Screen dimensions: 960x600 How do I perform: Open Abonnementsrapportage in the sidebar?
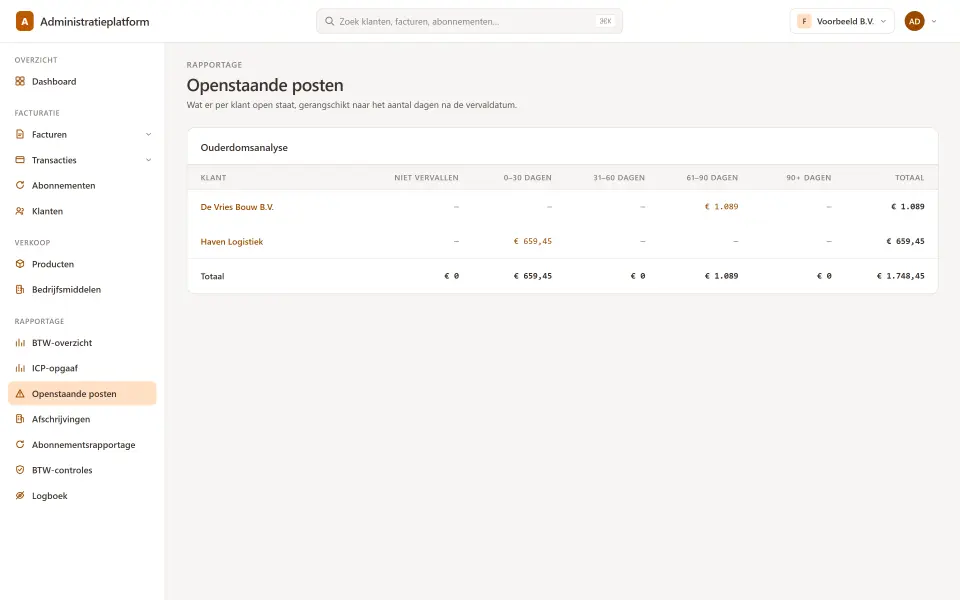(82, 444)
